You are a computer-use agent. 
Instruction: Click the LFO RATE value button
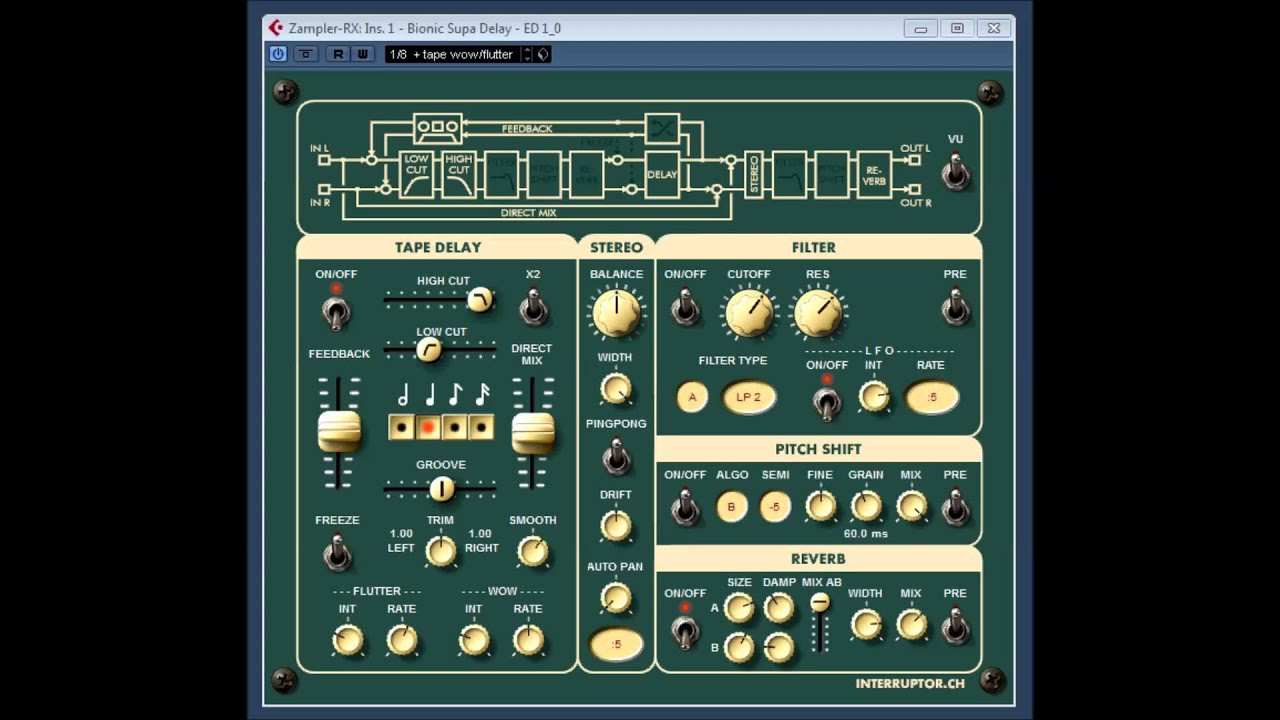point(932,398)
